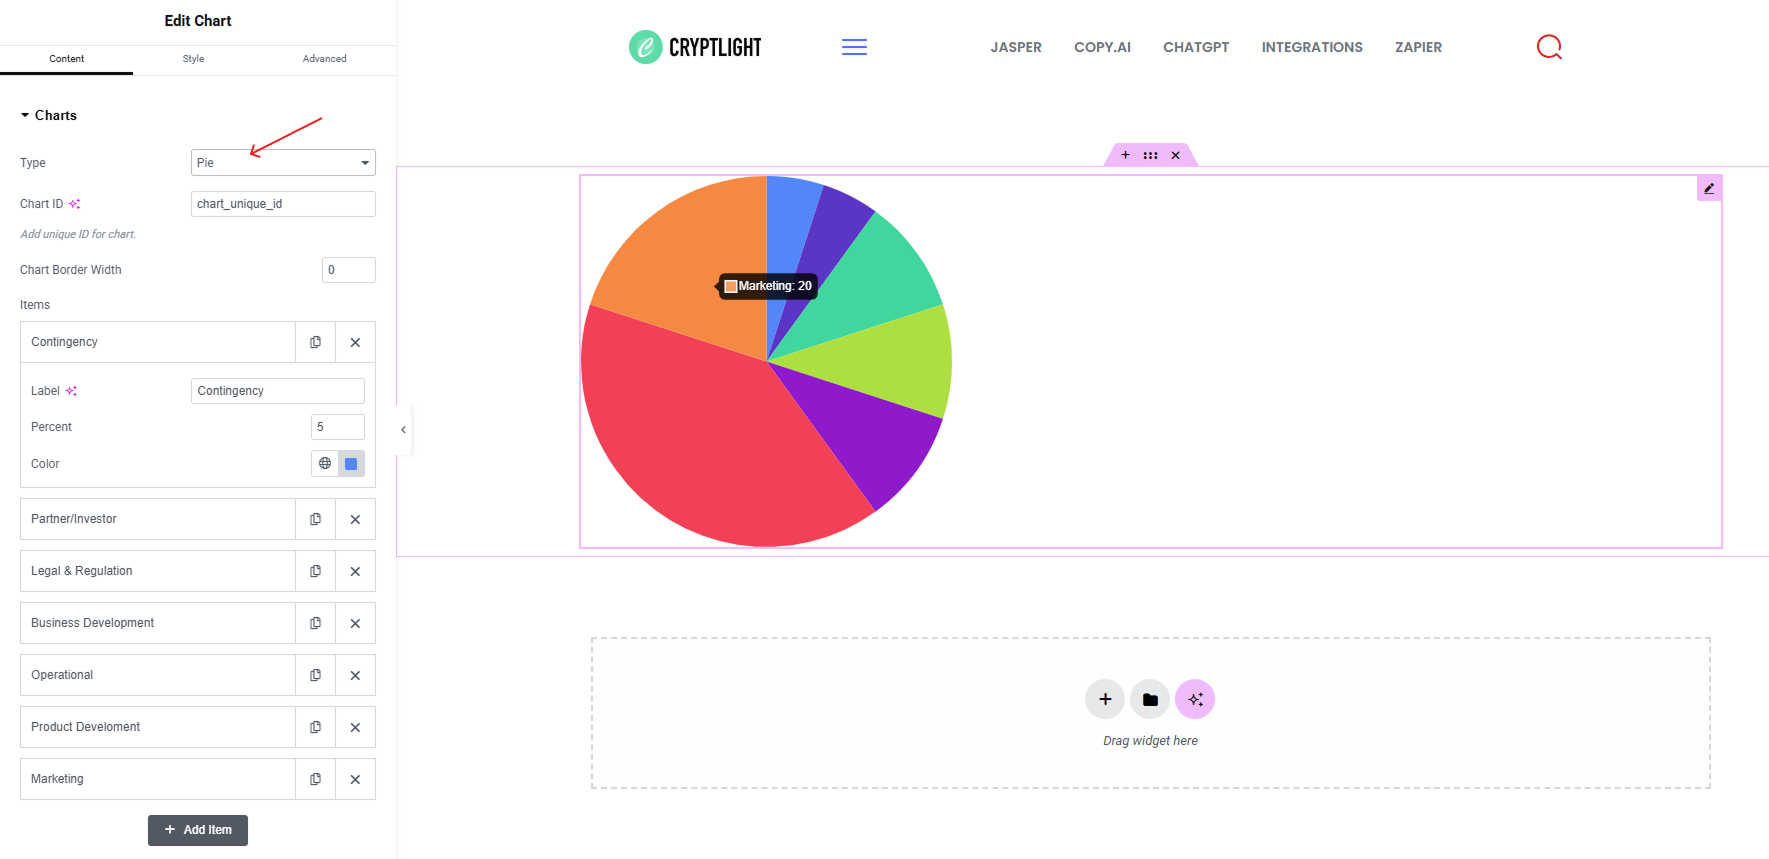Duplicate the Partner/Investor item
1769x859 pixels.
pyautogui.click(x=315, y=519)
